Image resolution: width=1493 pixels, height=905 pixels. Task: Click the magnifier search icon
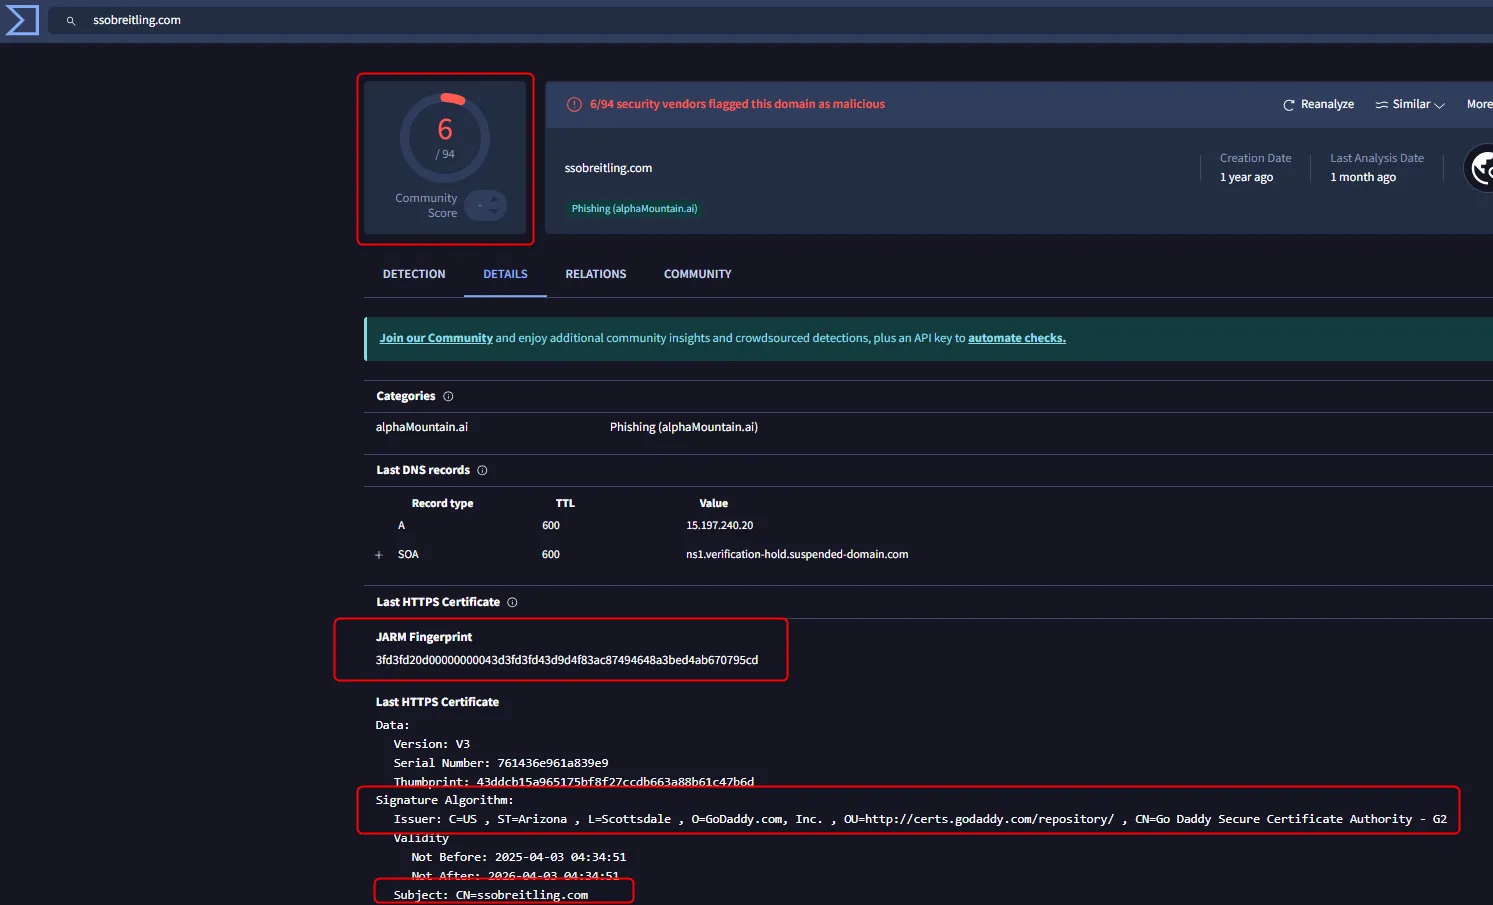(x=71, y=21)
